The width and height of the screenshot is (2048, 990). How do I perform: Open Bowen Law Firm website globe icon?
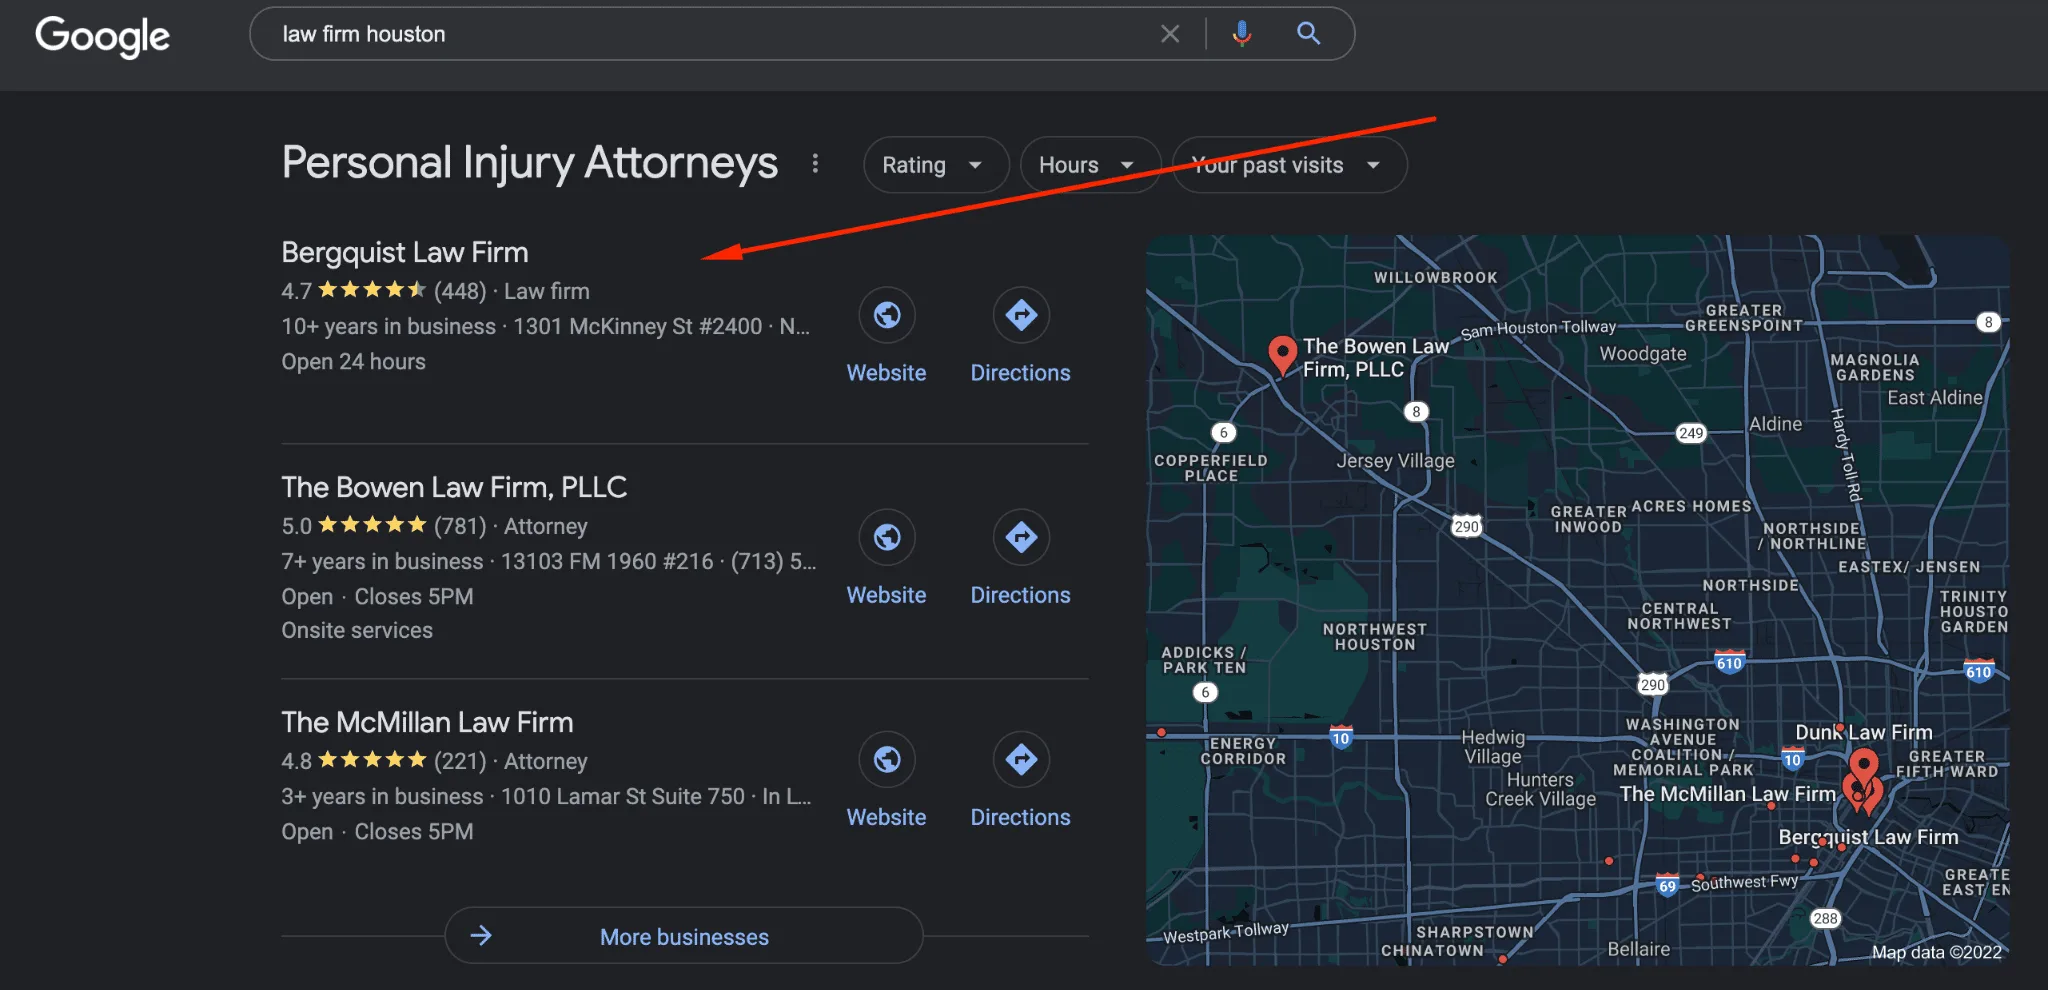(x=887, y=537)
